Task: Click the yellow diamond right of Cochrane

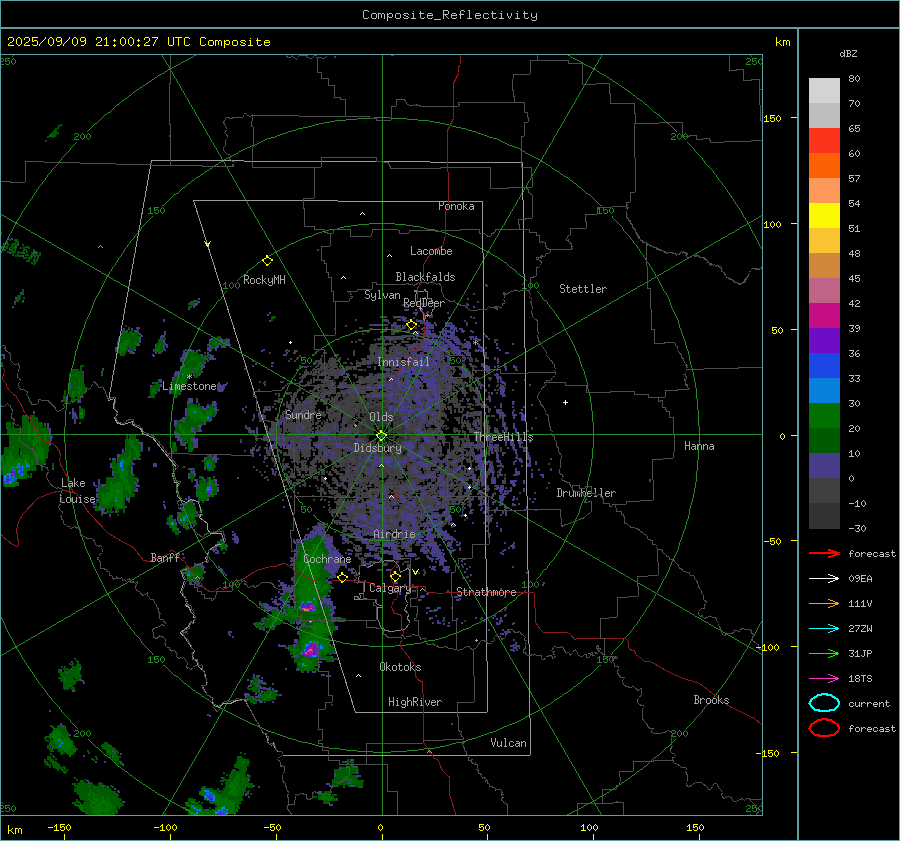Action: (342, 578)
